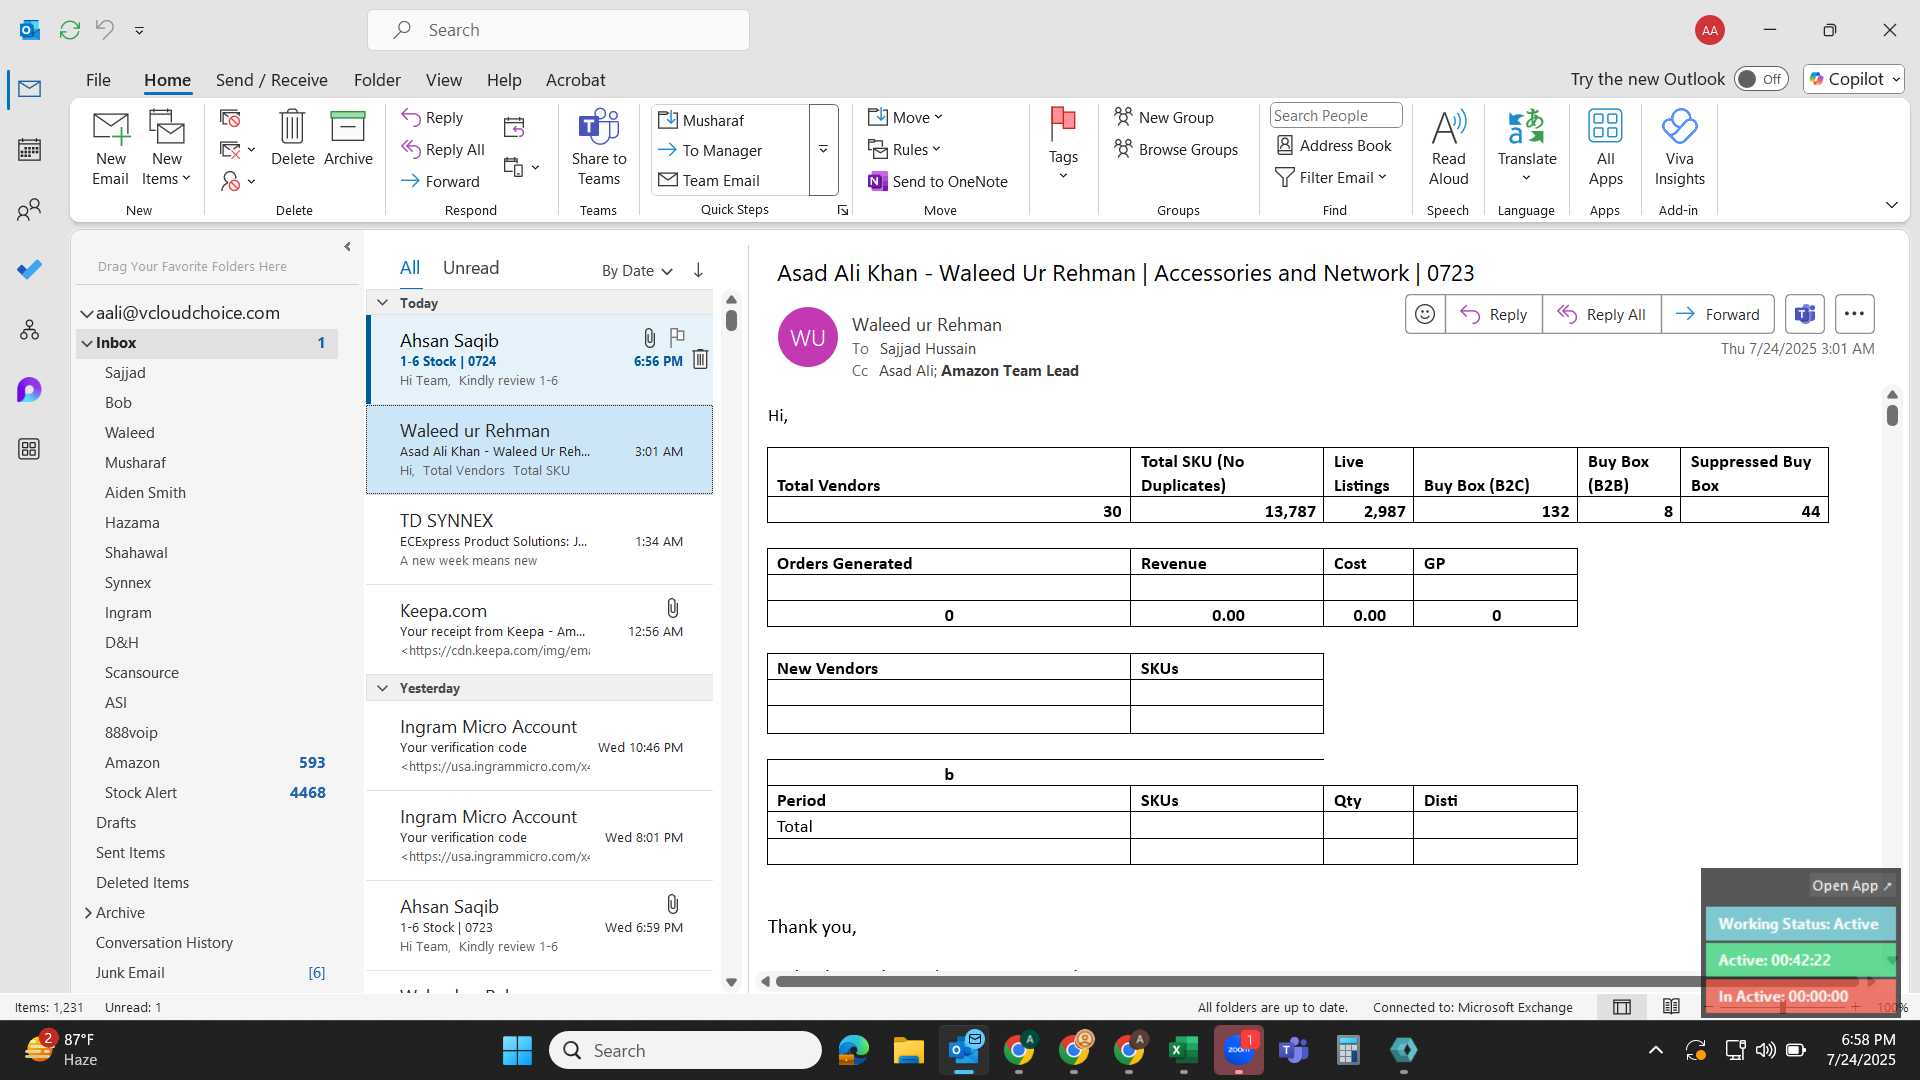
Task: Open the Move dropdown menu
Action: [905, 117]
